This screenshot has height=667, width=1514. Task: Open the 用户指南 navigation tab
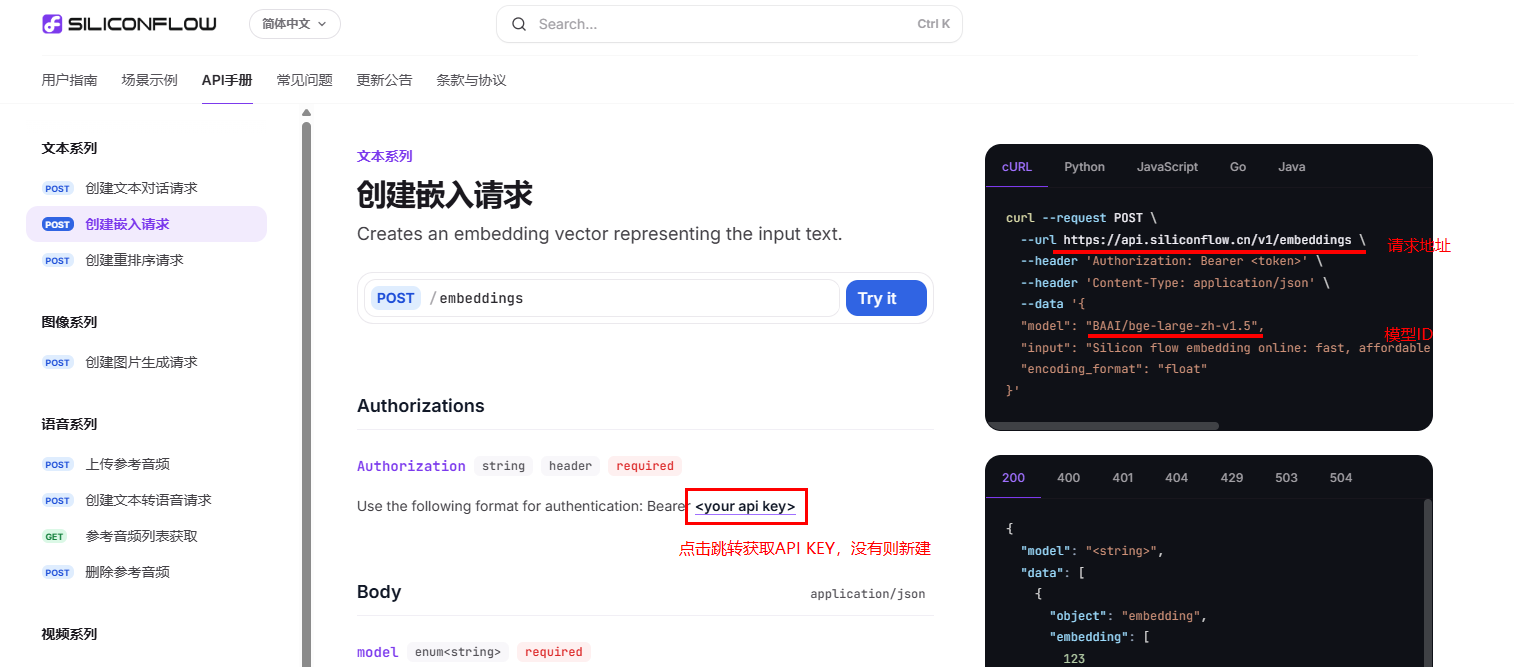pyautogui.click(x=69, y=80)
